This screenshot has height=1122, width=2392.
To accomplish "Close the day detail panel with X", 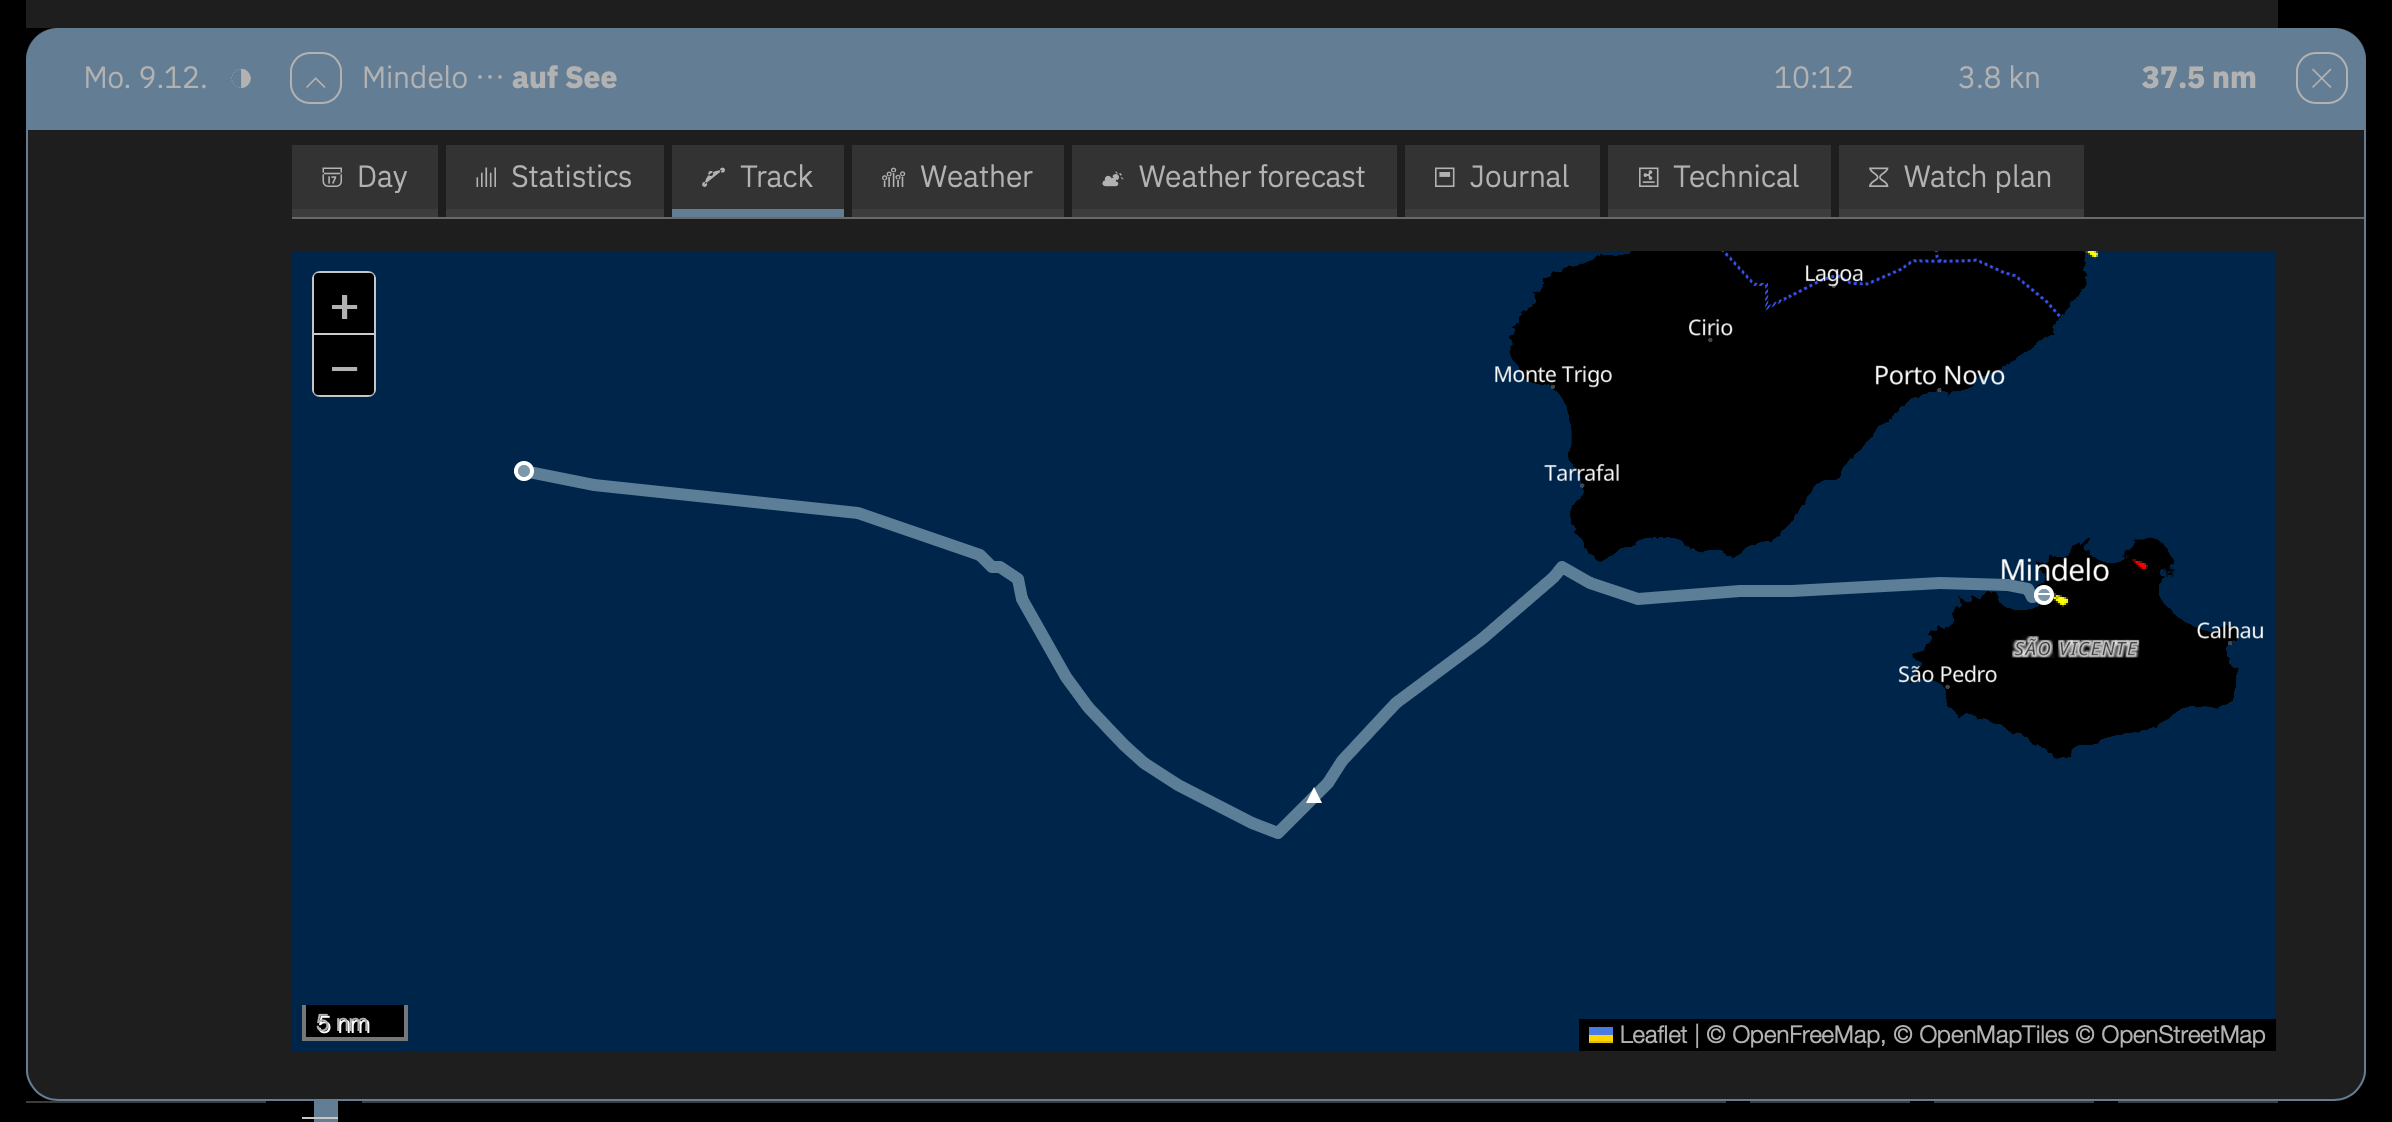I will [2321, 78].
